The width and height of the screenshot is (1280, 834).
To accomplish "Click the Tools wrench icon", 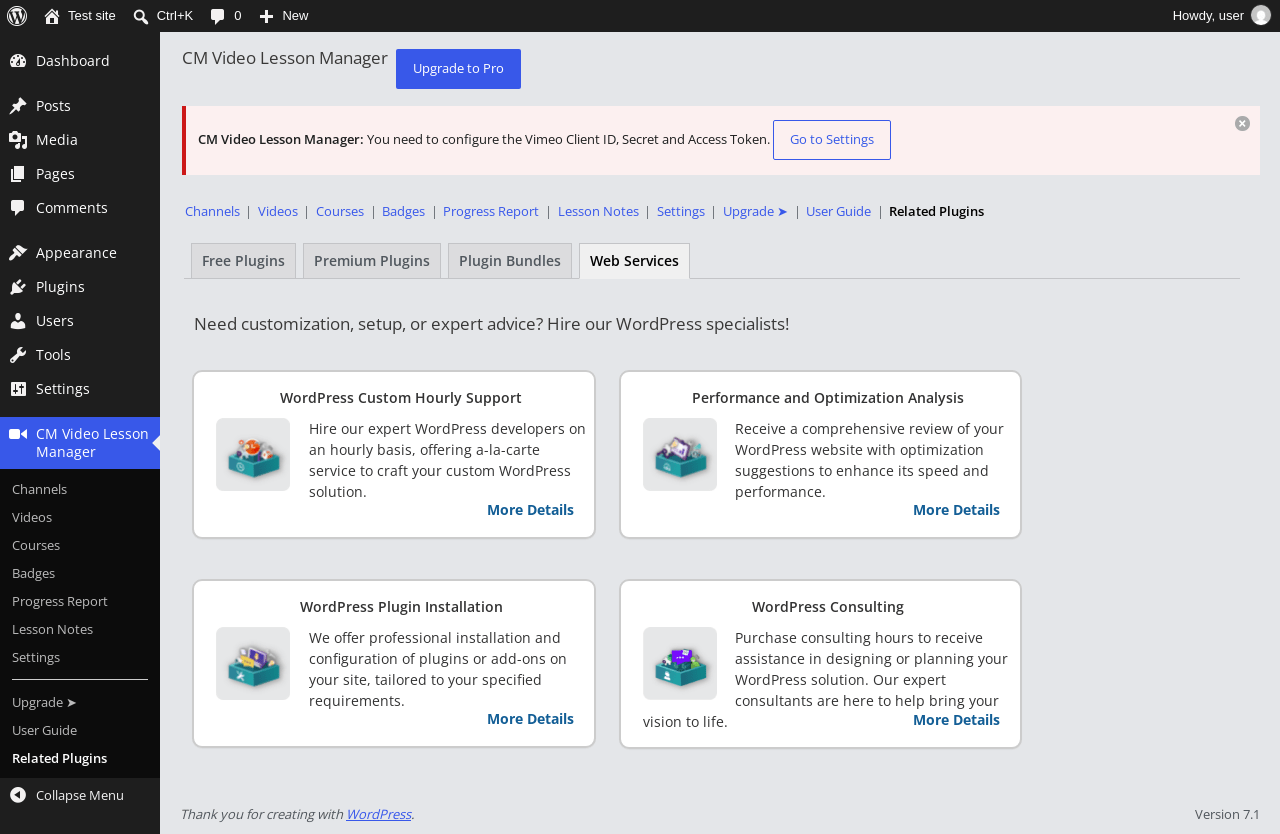I will tap(18, 355).
